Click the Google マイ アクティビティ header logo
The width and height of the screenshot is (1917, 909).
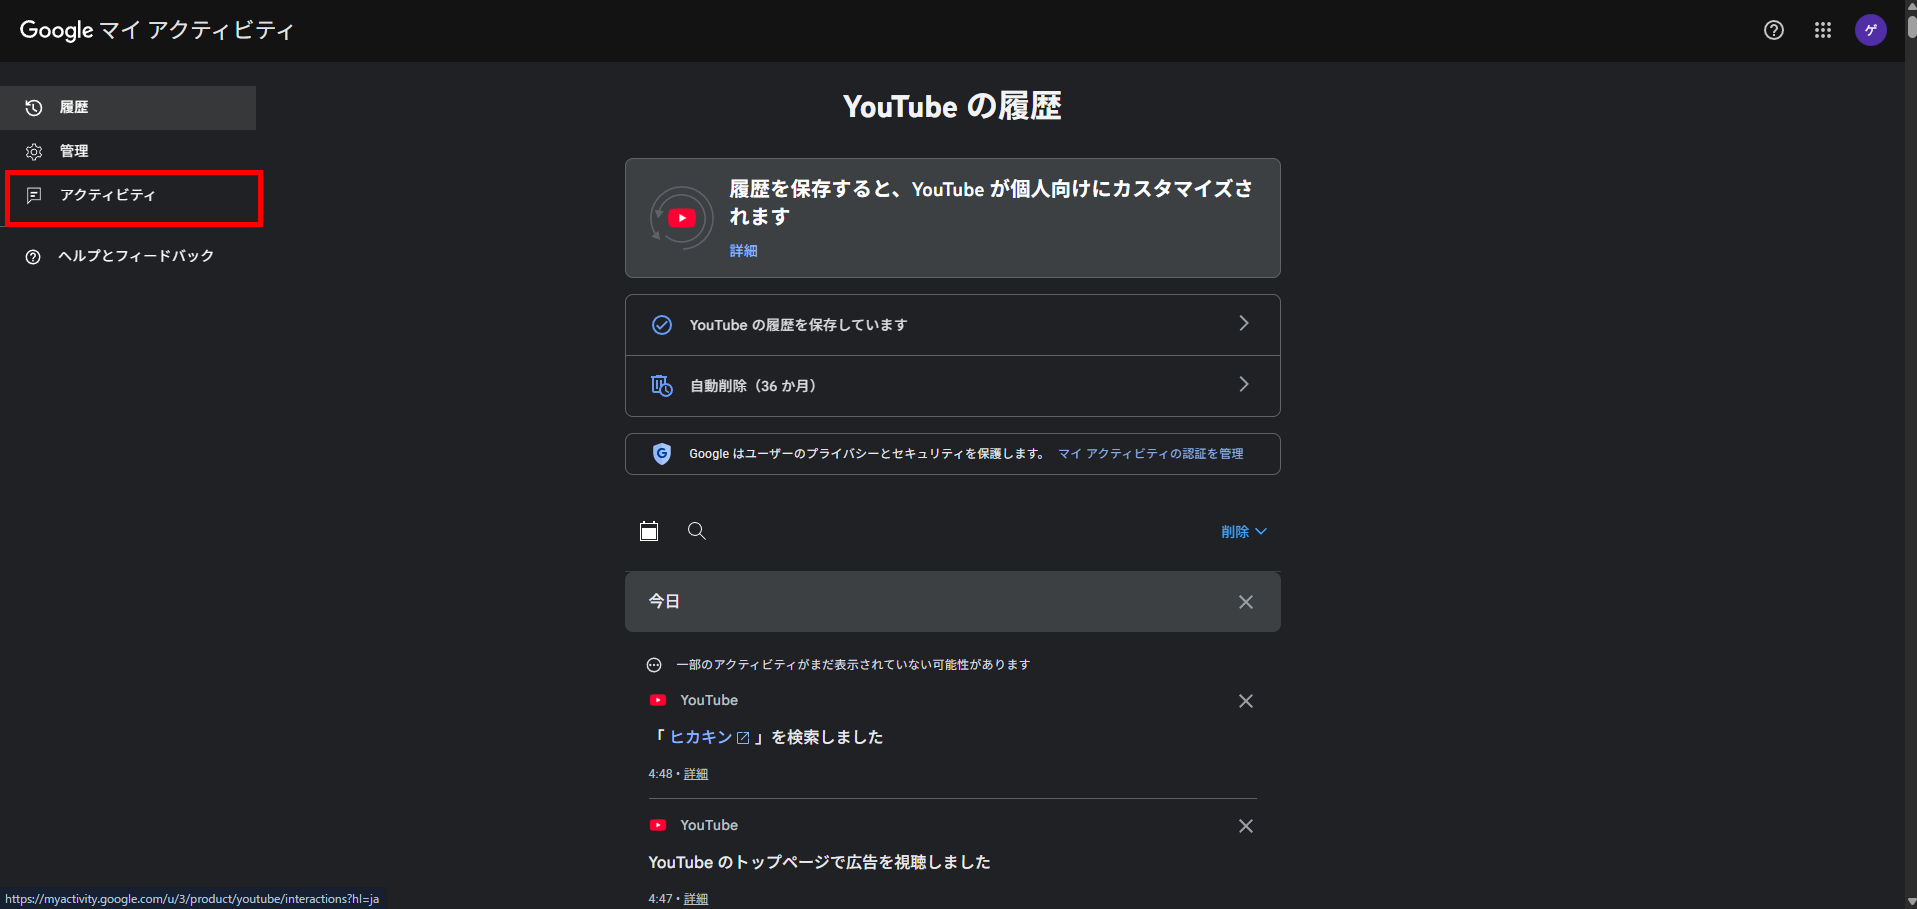pyautogui.click(x=156, y=30)
